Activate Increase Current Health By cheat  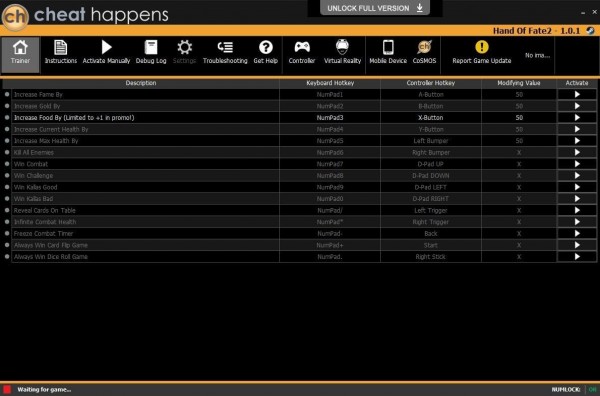pos(577,129)
